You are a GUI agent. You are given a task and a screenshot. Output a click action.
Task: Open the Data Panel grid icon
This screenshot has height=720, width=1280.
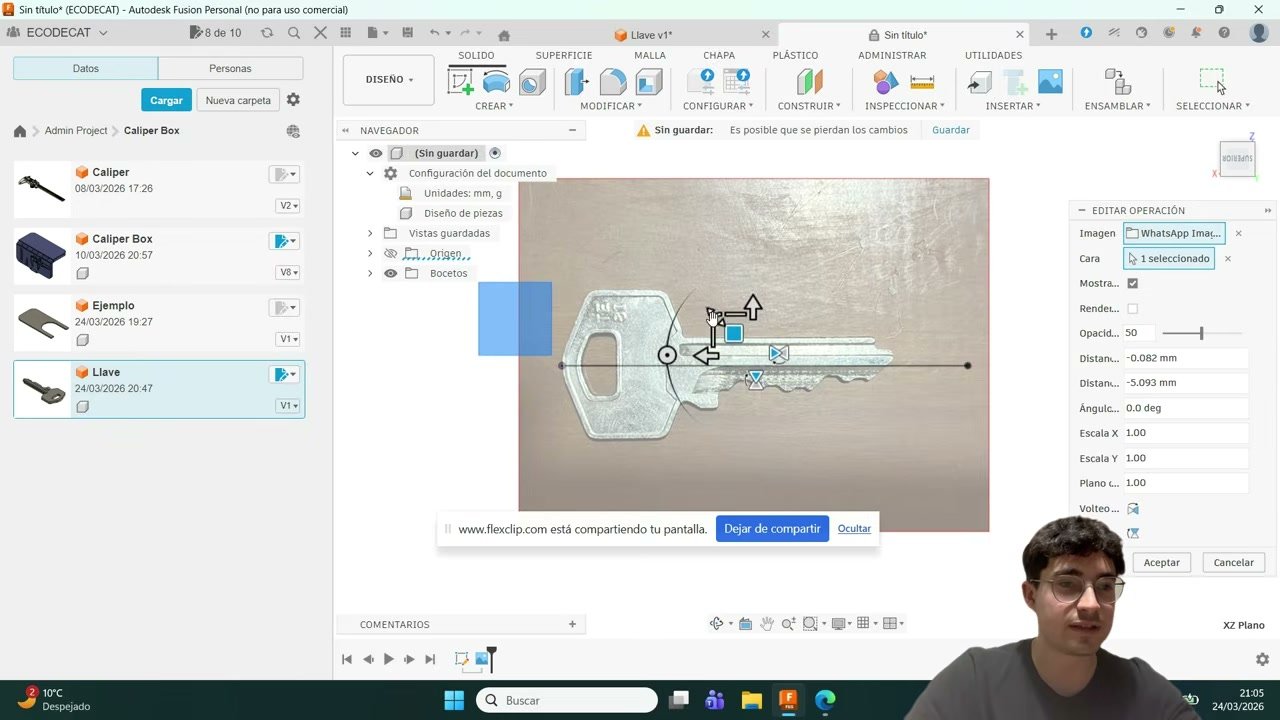click(345, 33)
